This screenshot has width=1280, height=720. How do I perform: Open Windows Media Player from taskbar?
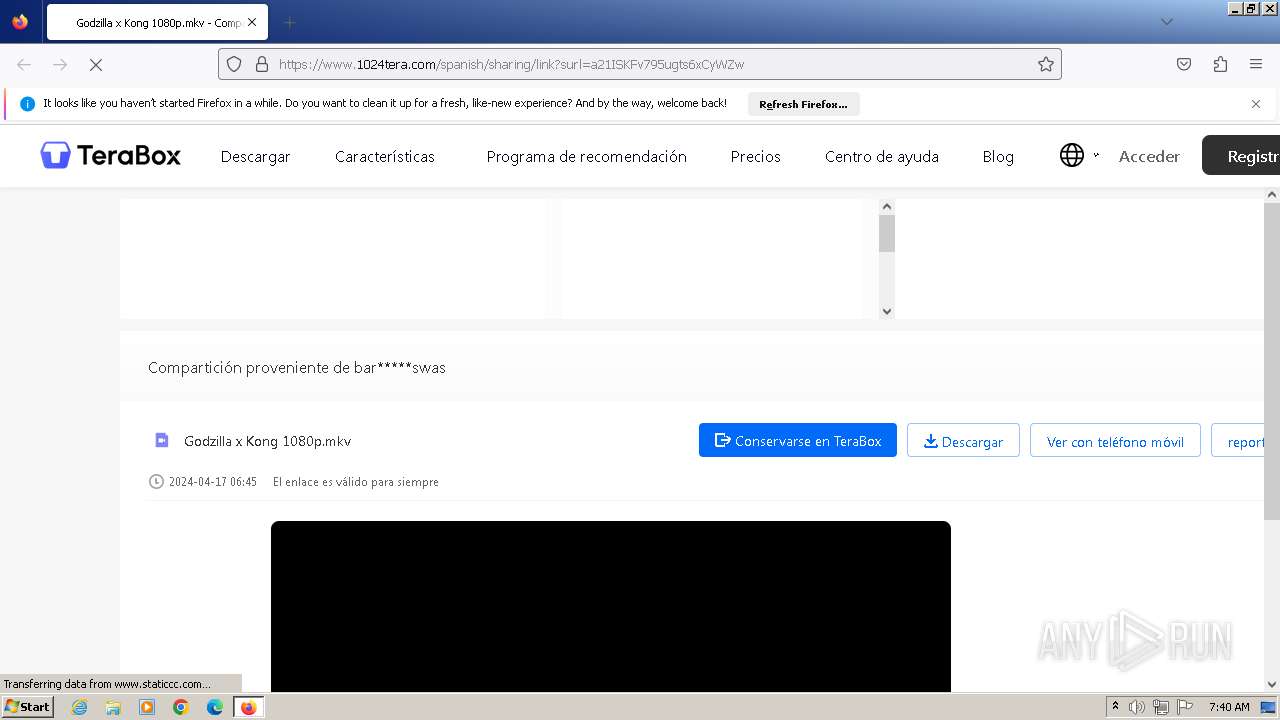point(147,707)
